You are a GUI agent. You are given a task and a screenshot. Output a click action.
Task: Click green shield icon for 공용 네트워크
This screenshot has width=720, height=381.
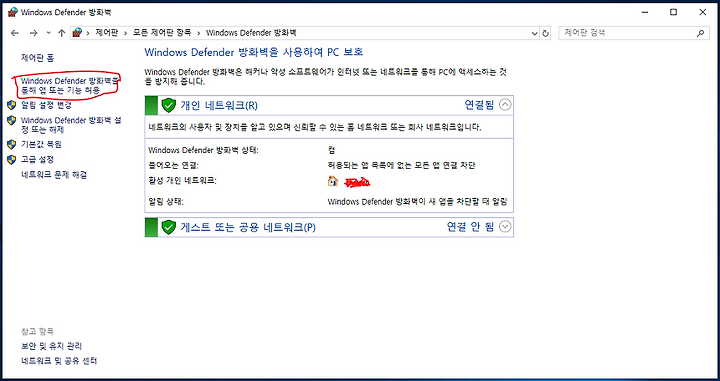coord(169,227)
